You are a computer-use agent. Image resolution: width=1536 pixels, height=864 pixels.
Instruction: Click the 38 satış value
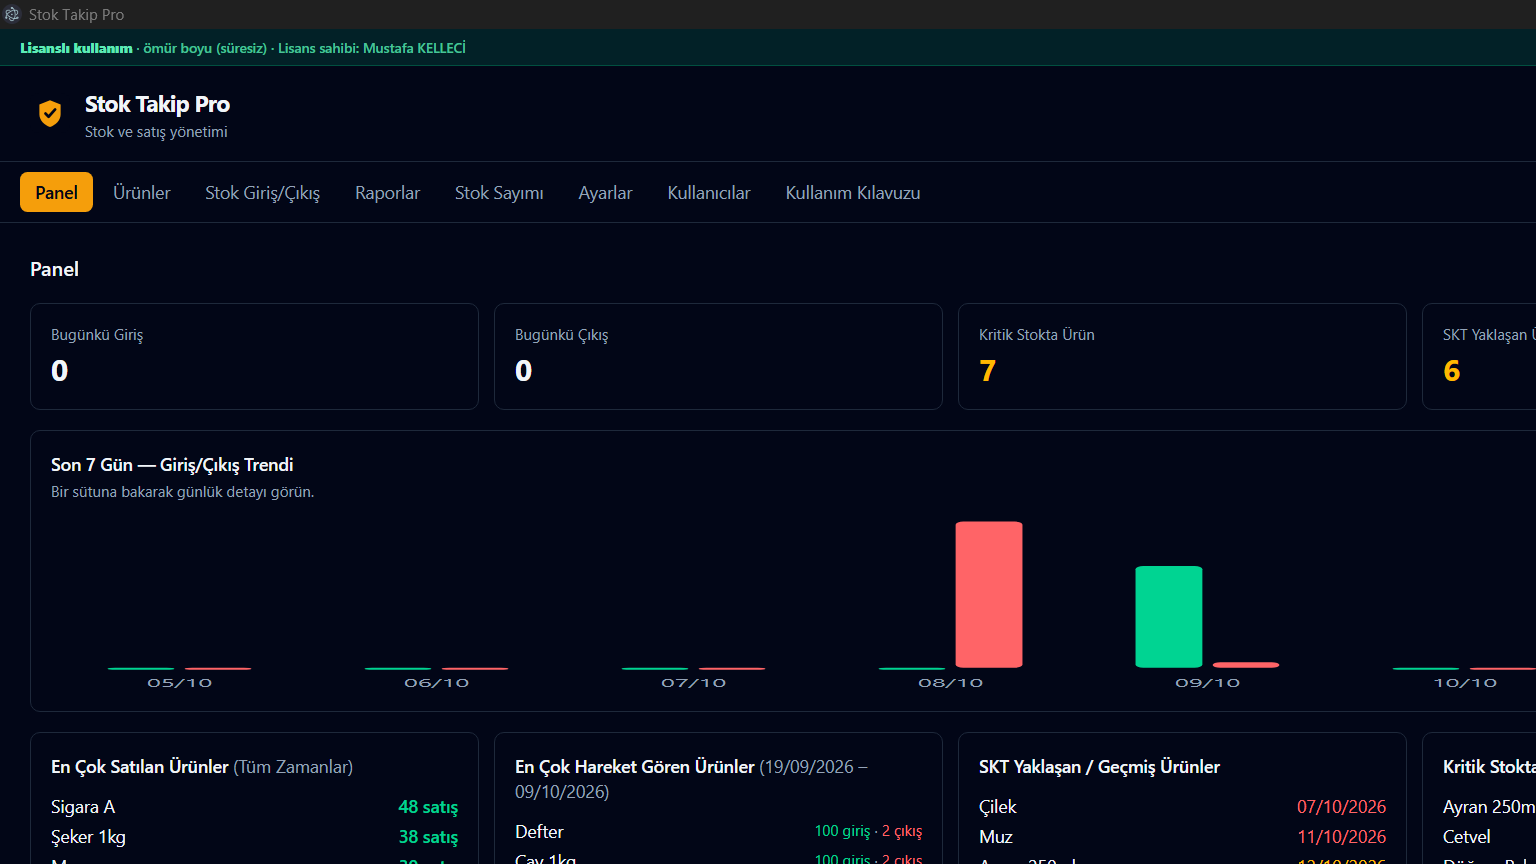coord(428,837)
